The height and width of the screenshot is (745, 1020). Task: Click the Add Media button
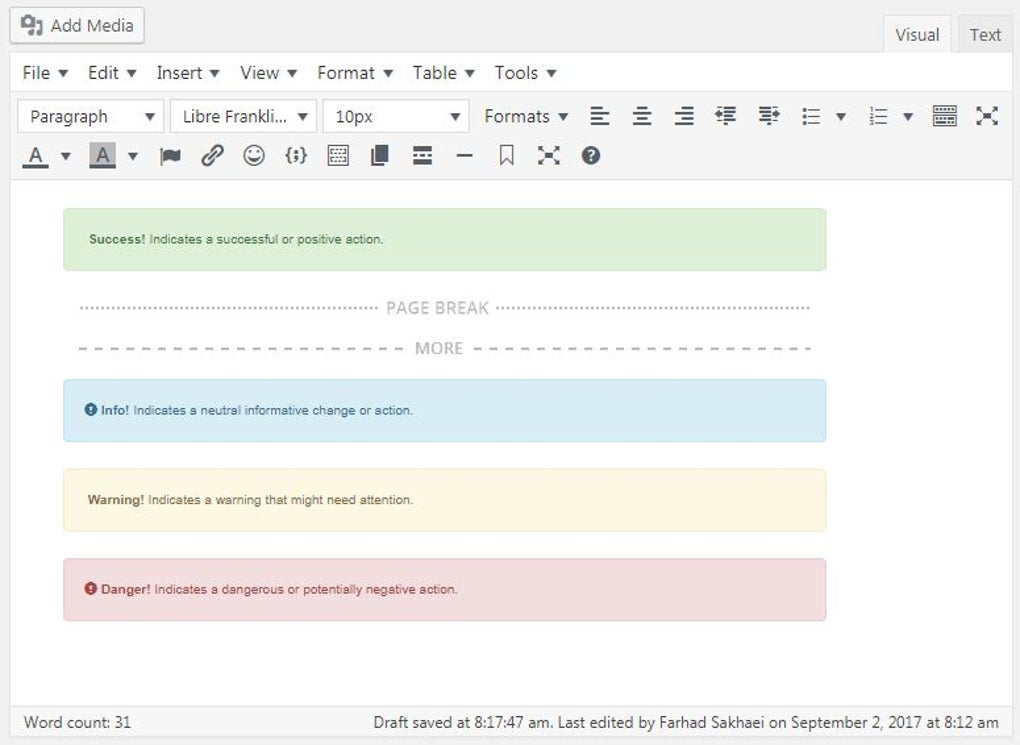tap(76, 26)
